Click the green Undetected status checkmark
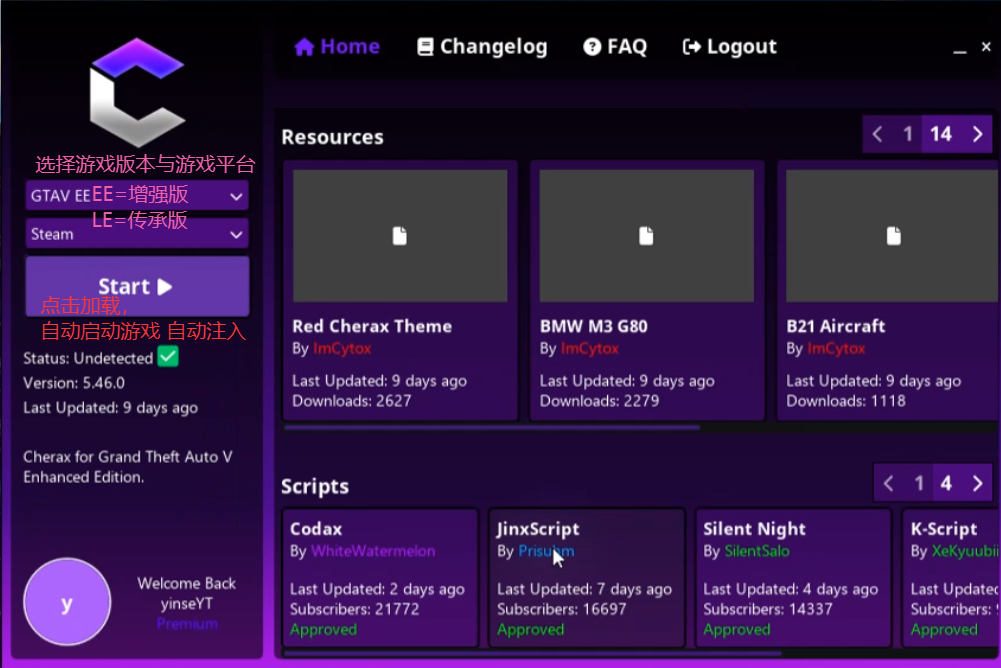The height and width of the screenshot is (668, 1001). click(x=168, y=357)
